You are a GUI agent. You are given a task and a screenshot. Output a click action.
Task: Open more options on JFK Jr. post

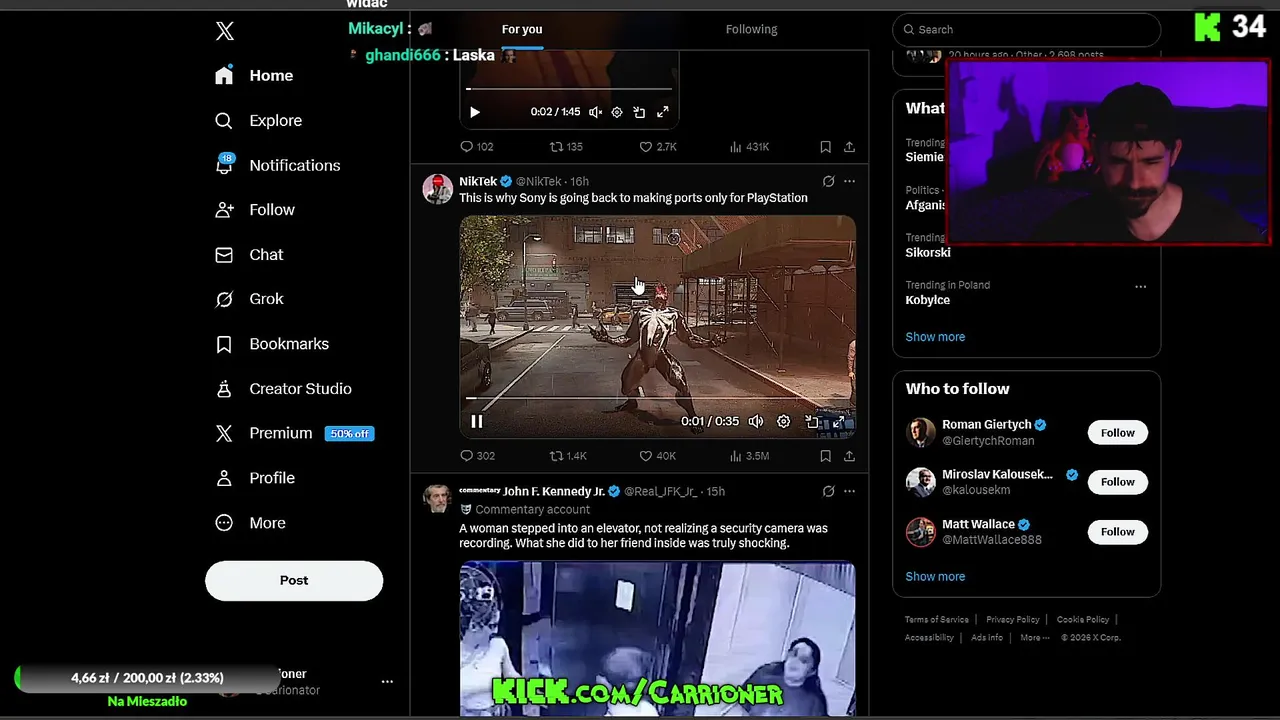click(x=849, y=491)
